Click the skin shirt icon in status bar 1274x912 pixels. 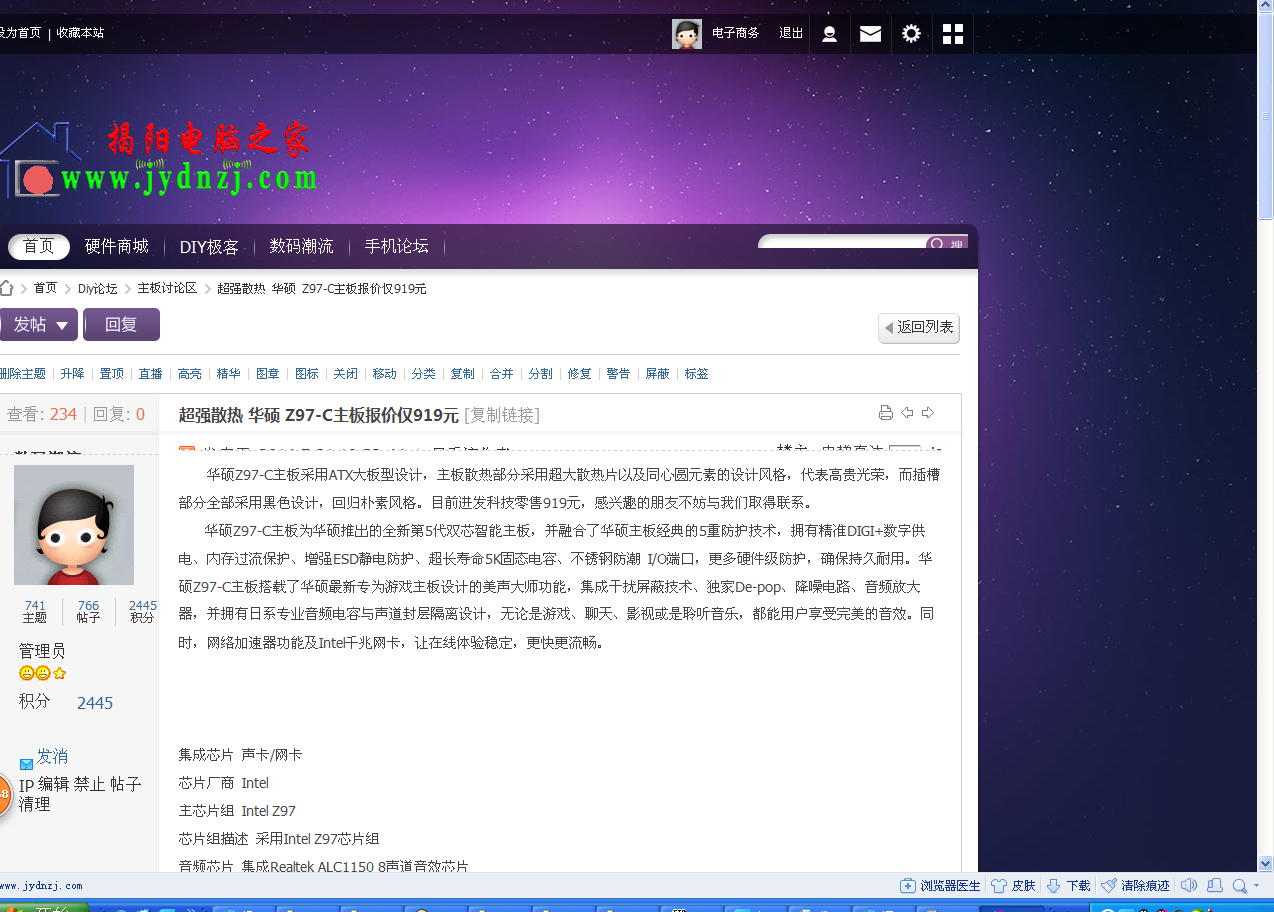pos(998,886)
